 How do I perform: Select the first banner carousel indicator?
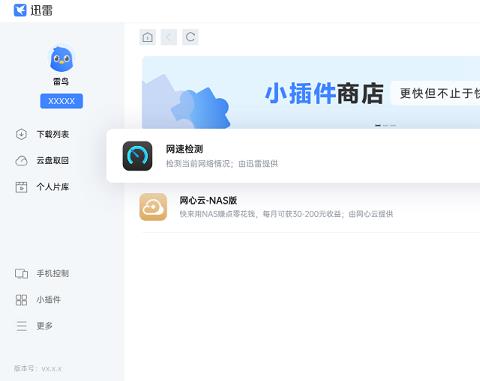point(378,125)
